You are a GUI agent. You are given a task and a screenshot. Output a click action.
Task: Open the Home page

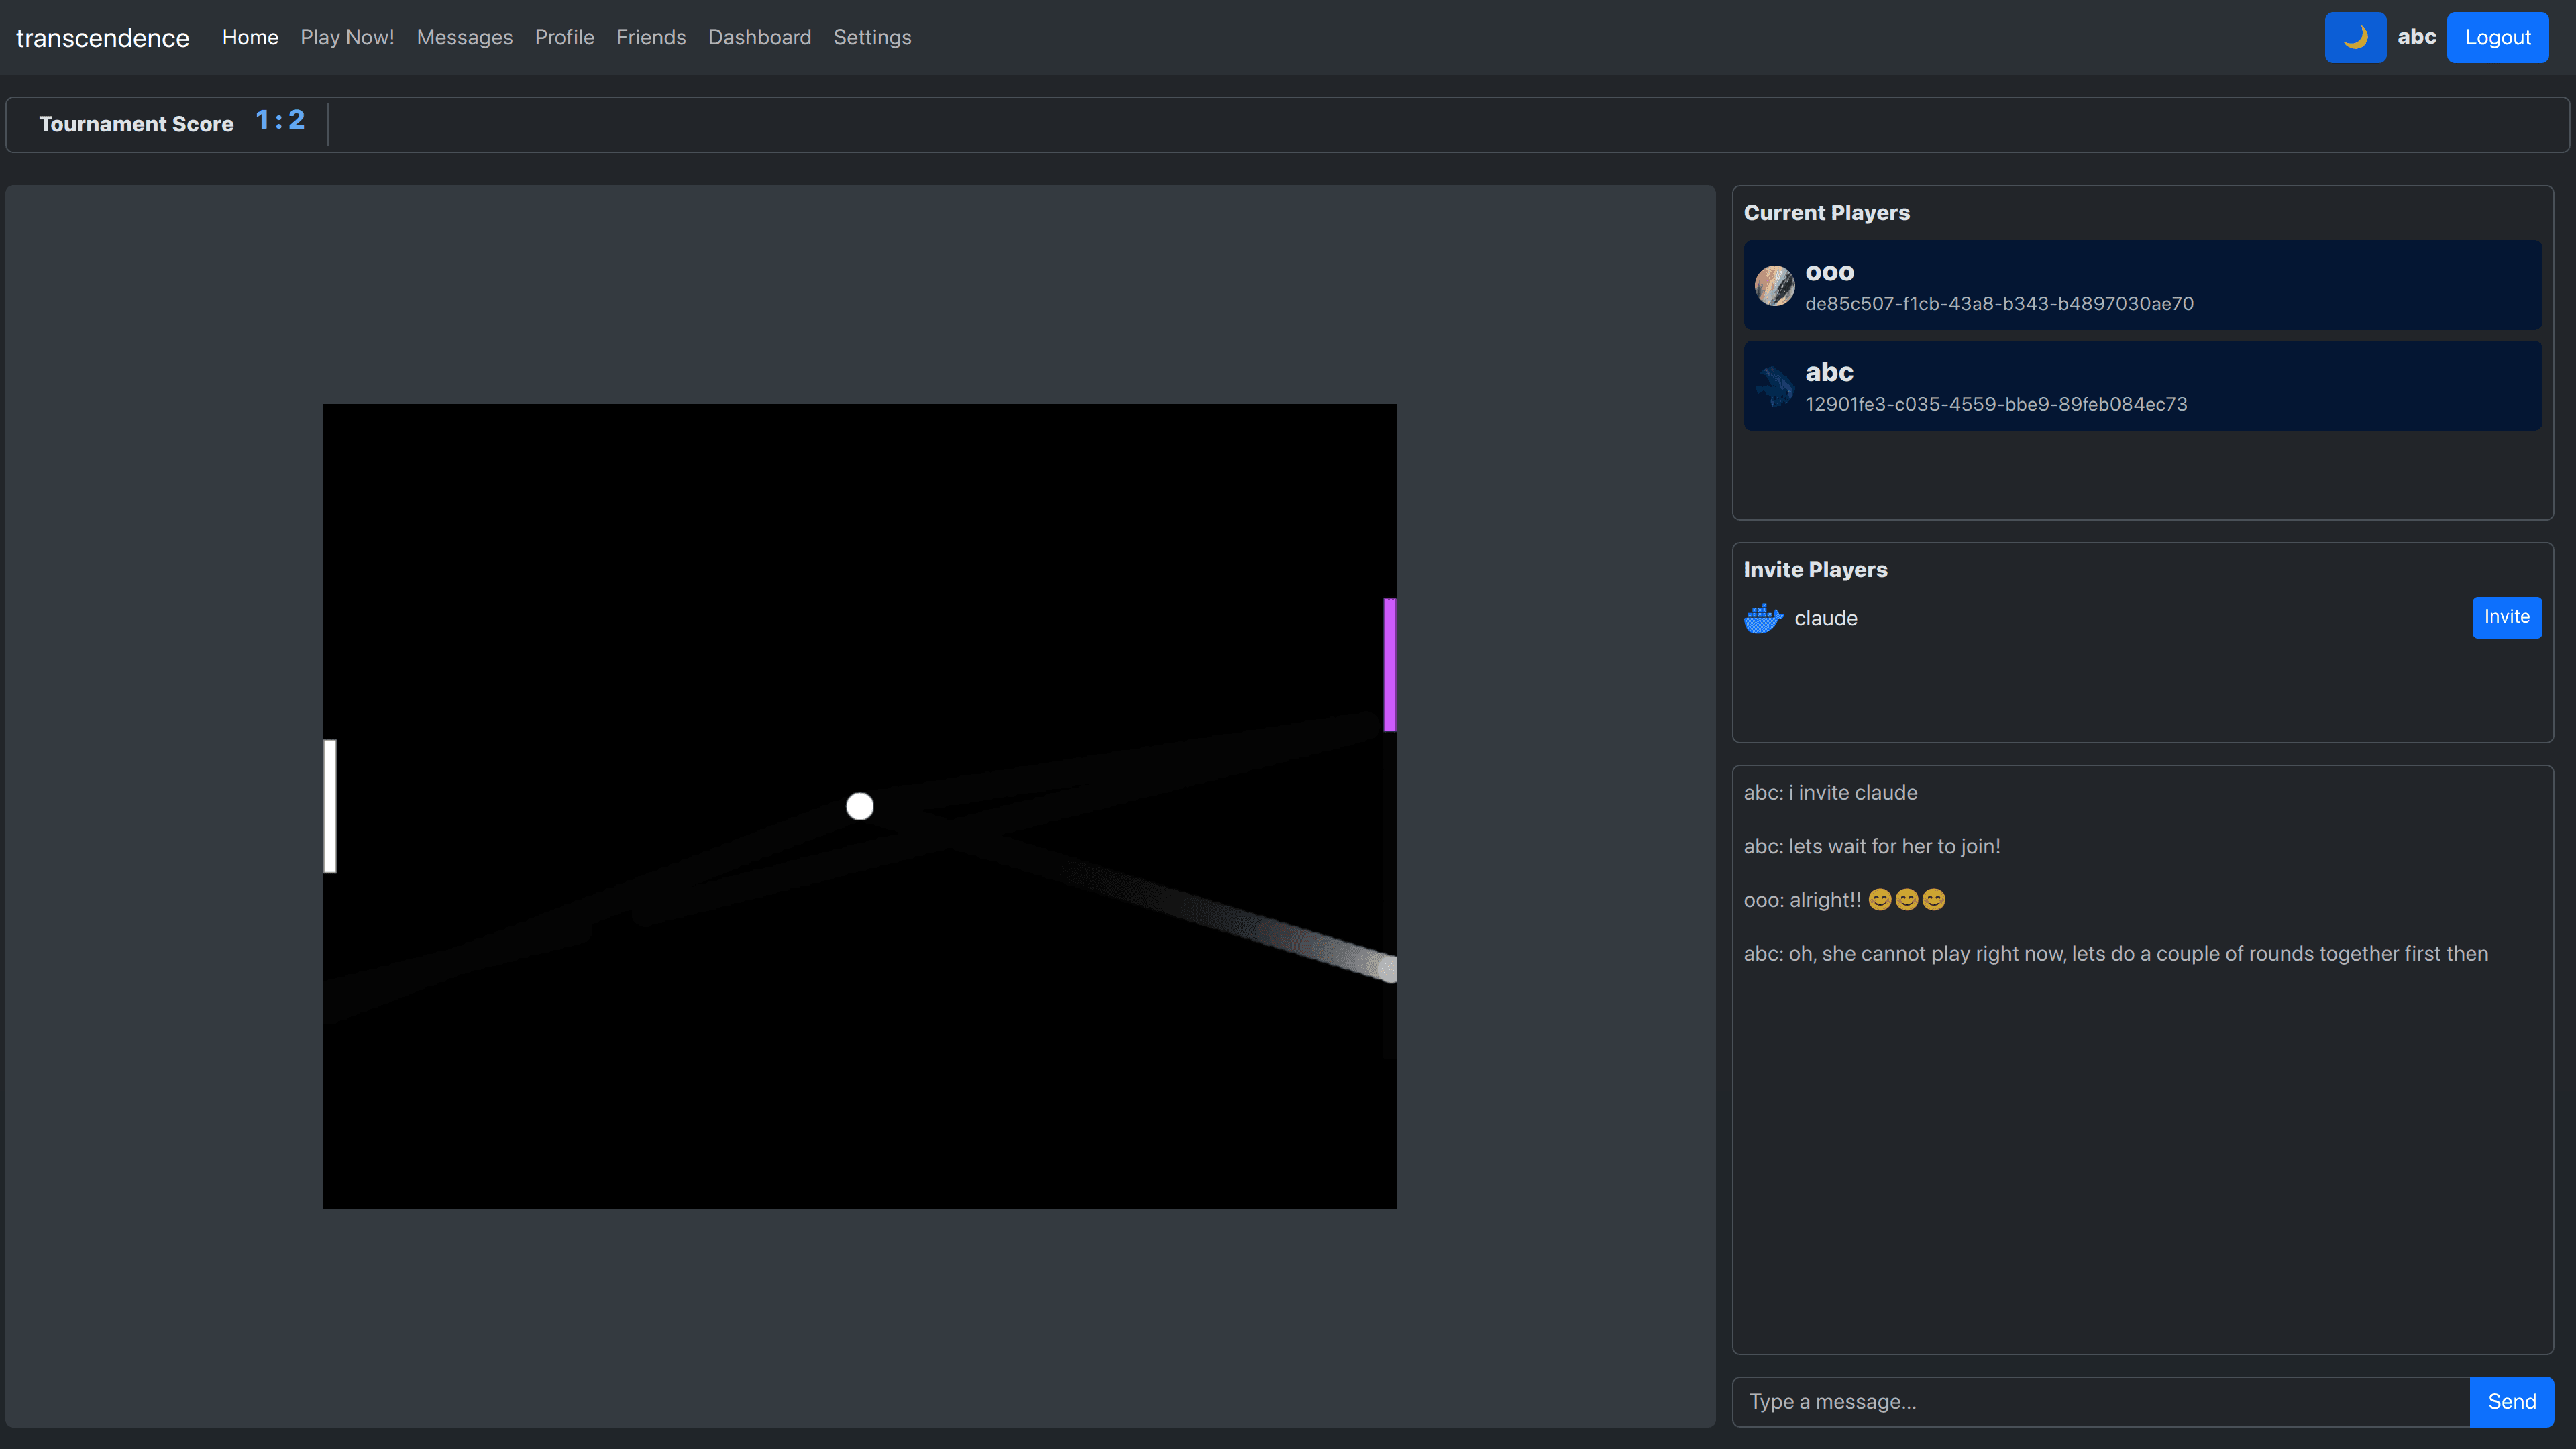[x=249, y=37]
